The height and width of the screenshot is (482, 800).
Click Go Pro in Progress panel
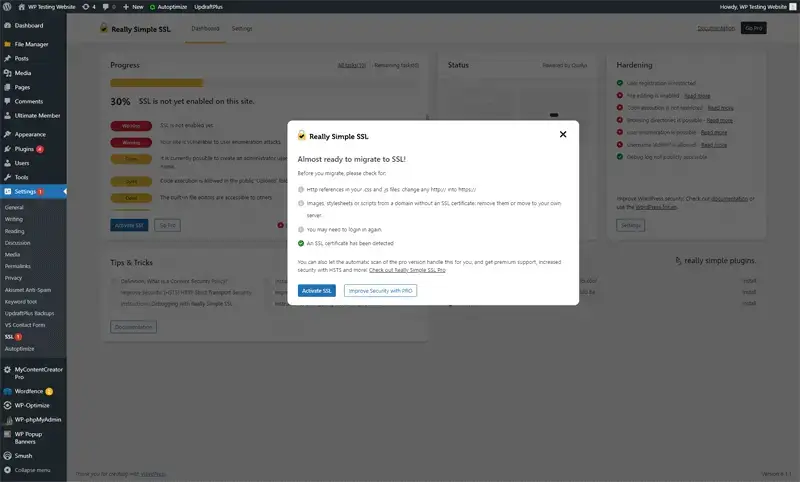click(167, 225)
